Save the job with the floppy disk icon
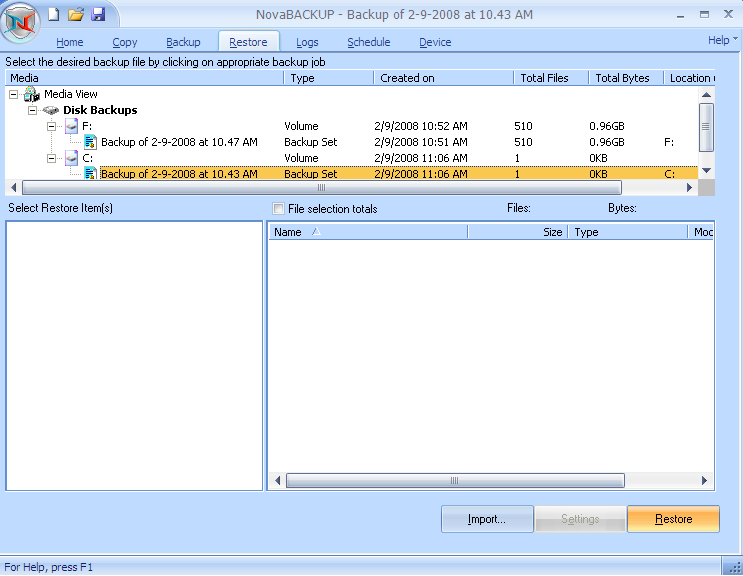The image size is (743, 576). [x=98, y=14]
